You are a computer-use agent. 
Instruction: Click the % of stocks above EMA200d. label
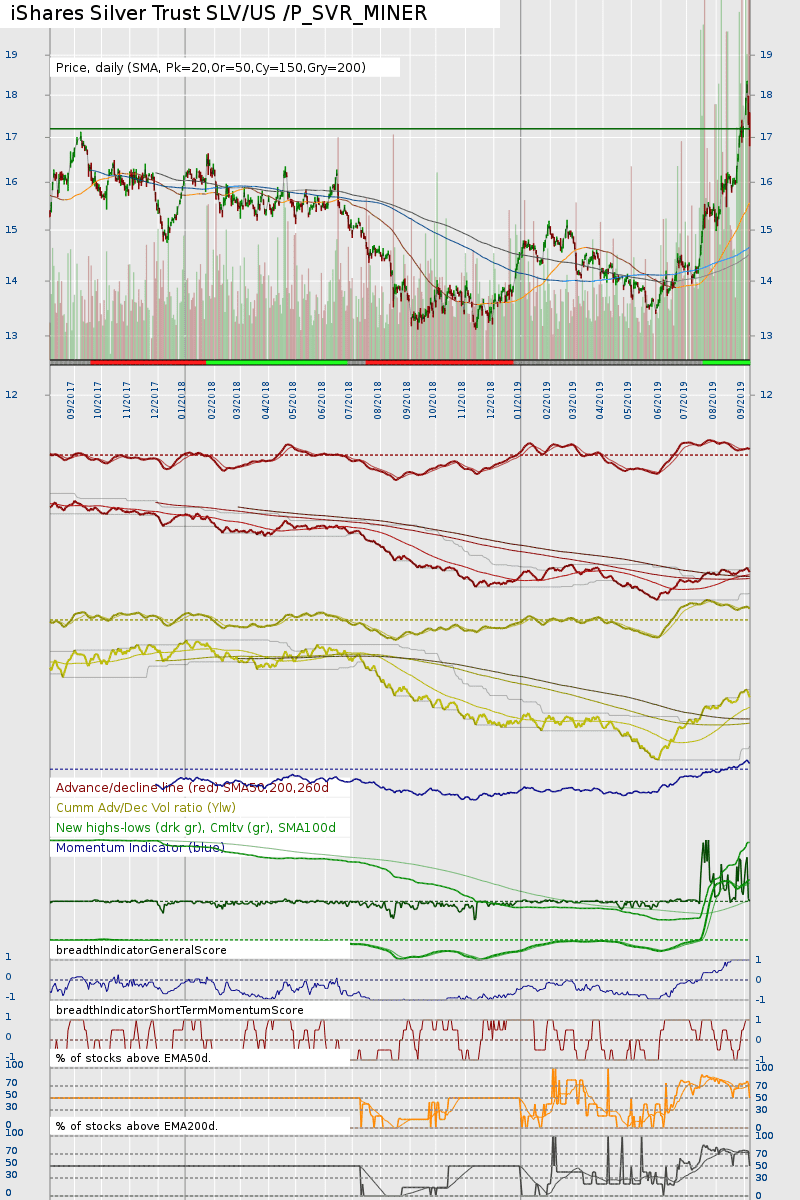click(137, 1126)
